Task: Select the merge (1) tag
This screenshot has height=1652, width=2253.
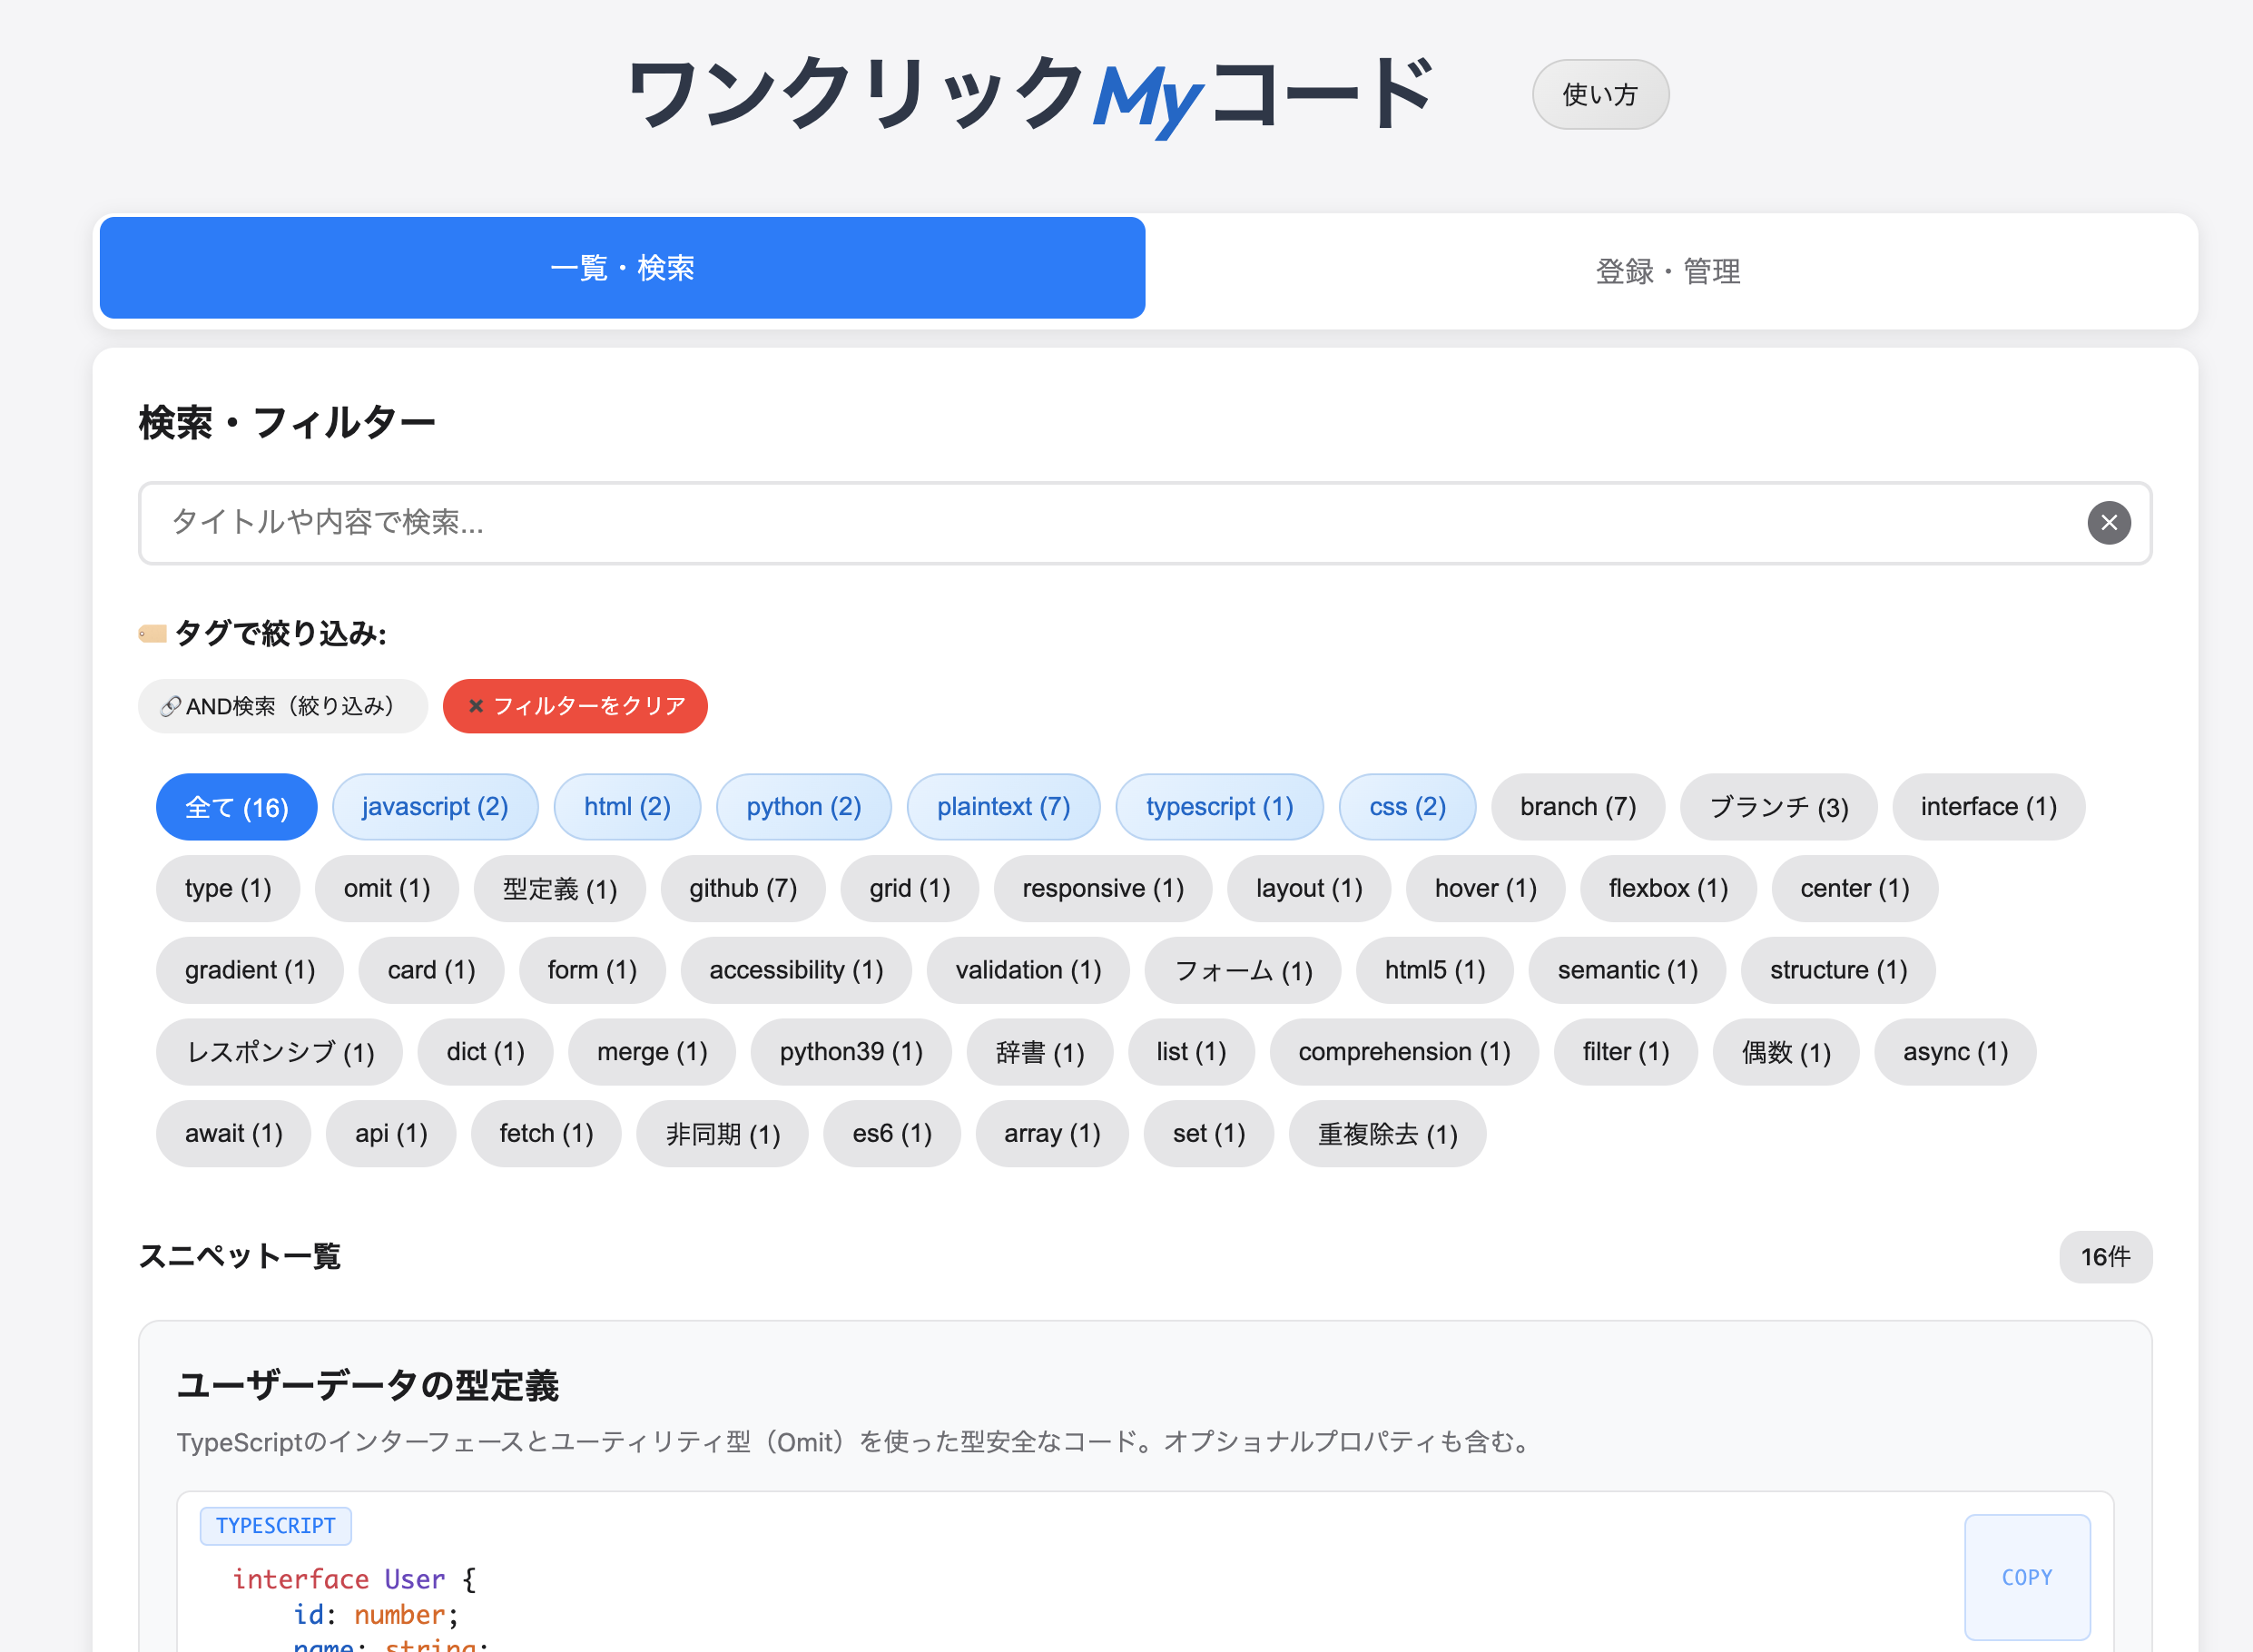Action: tap(652, 1053)
